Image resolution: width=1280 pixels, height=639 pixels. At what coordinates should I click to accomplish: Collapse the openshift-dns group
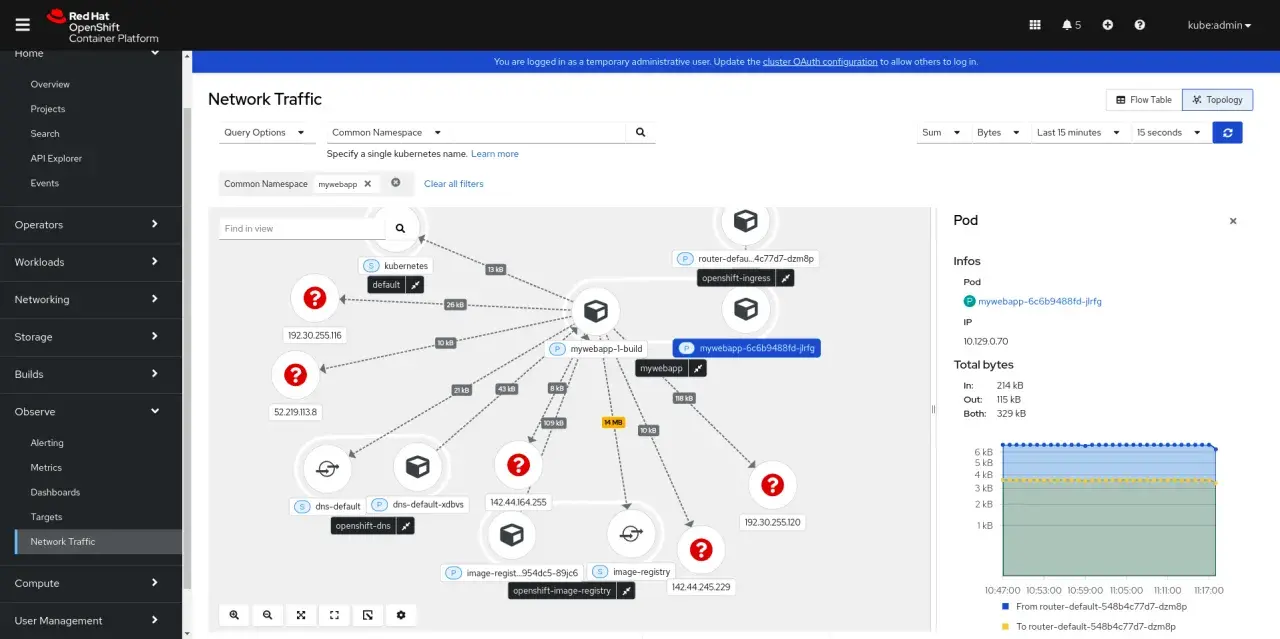coord(406,525)
